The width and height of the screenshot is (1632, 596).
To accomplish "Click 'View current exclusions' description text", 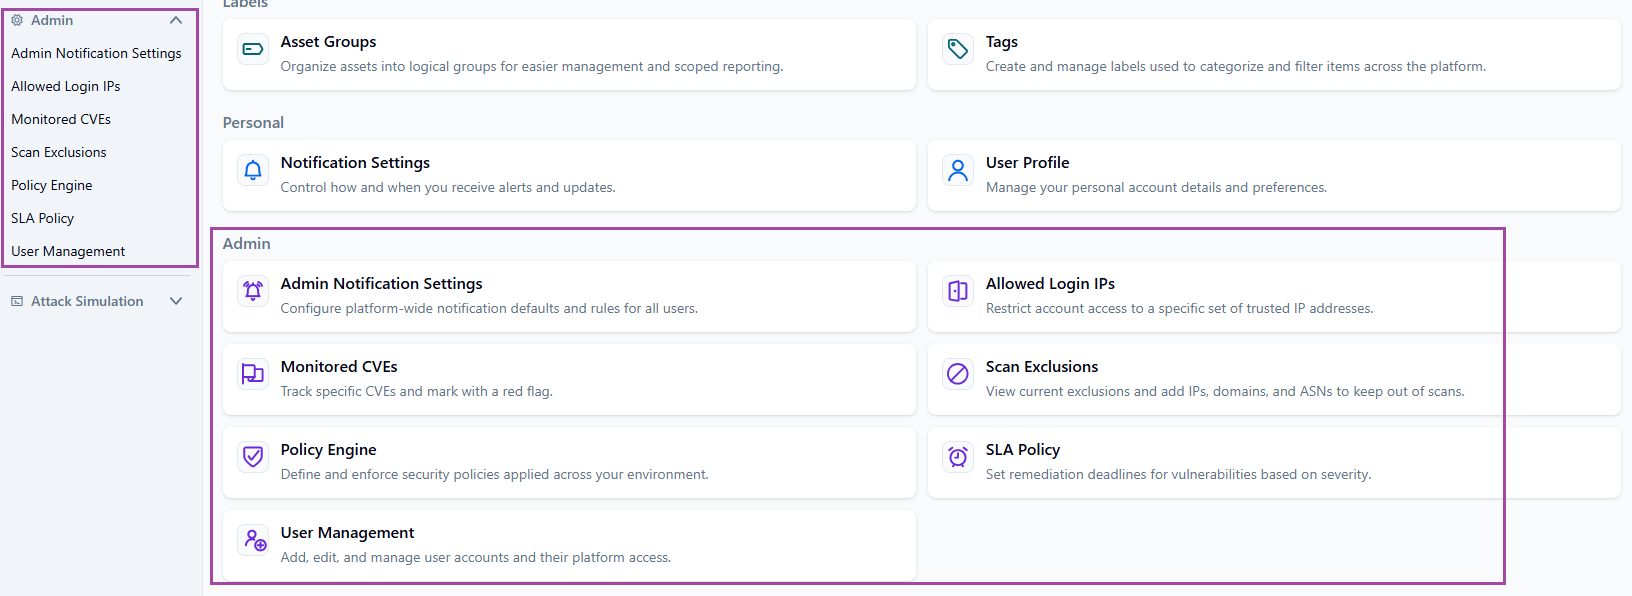I will (x=1225, y=392).
